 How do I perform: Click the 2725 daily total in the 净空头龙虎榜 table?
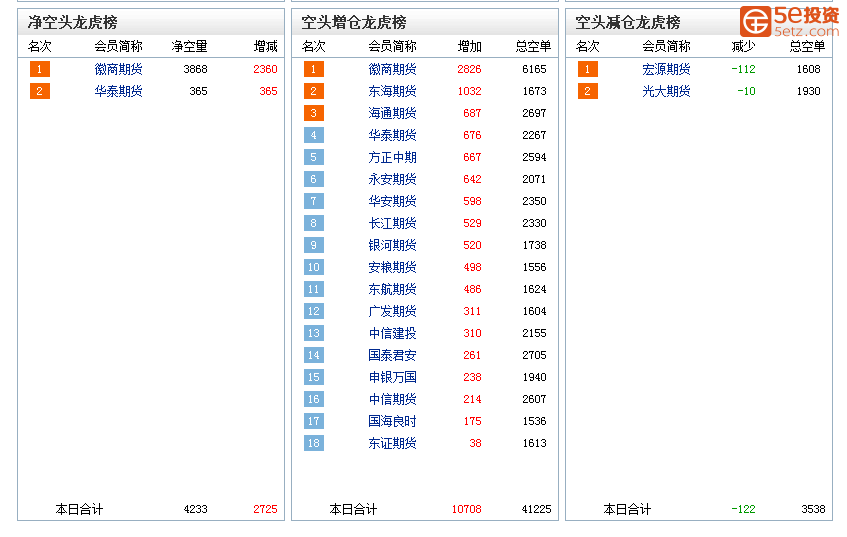click(265, 509)
